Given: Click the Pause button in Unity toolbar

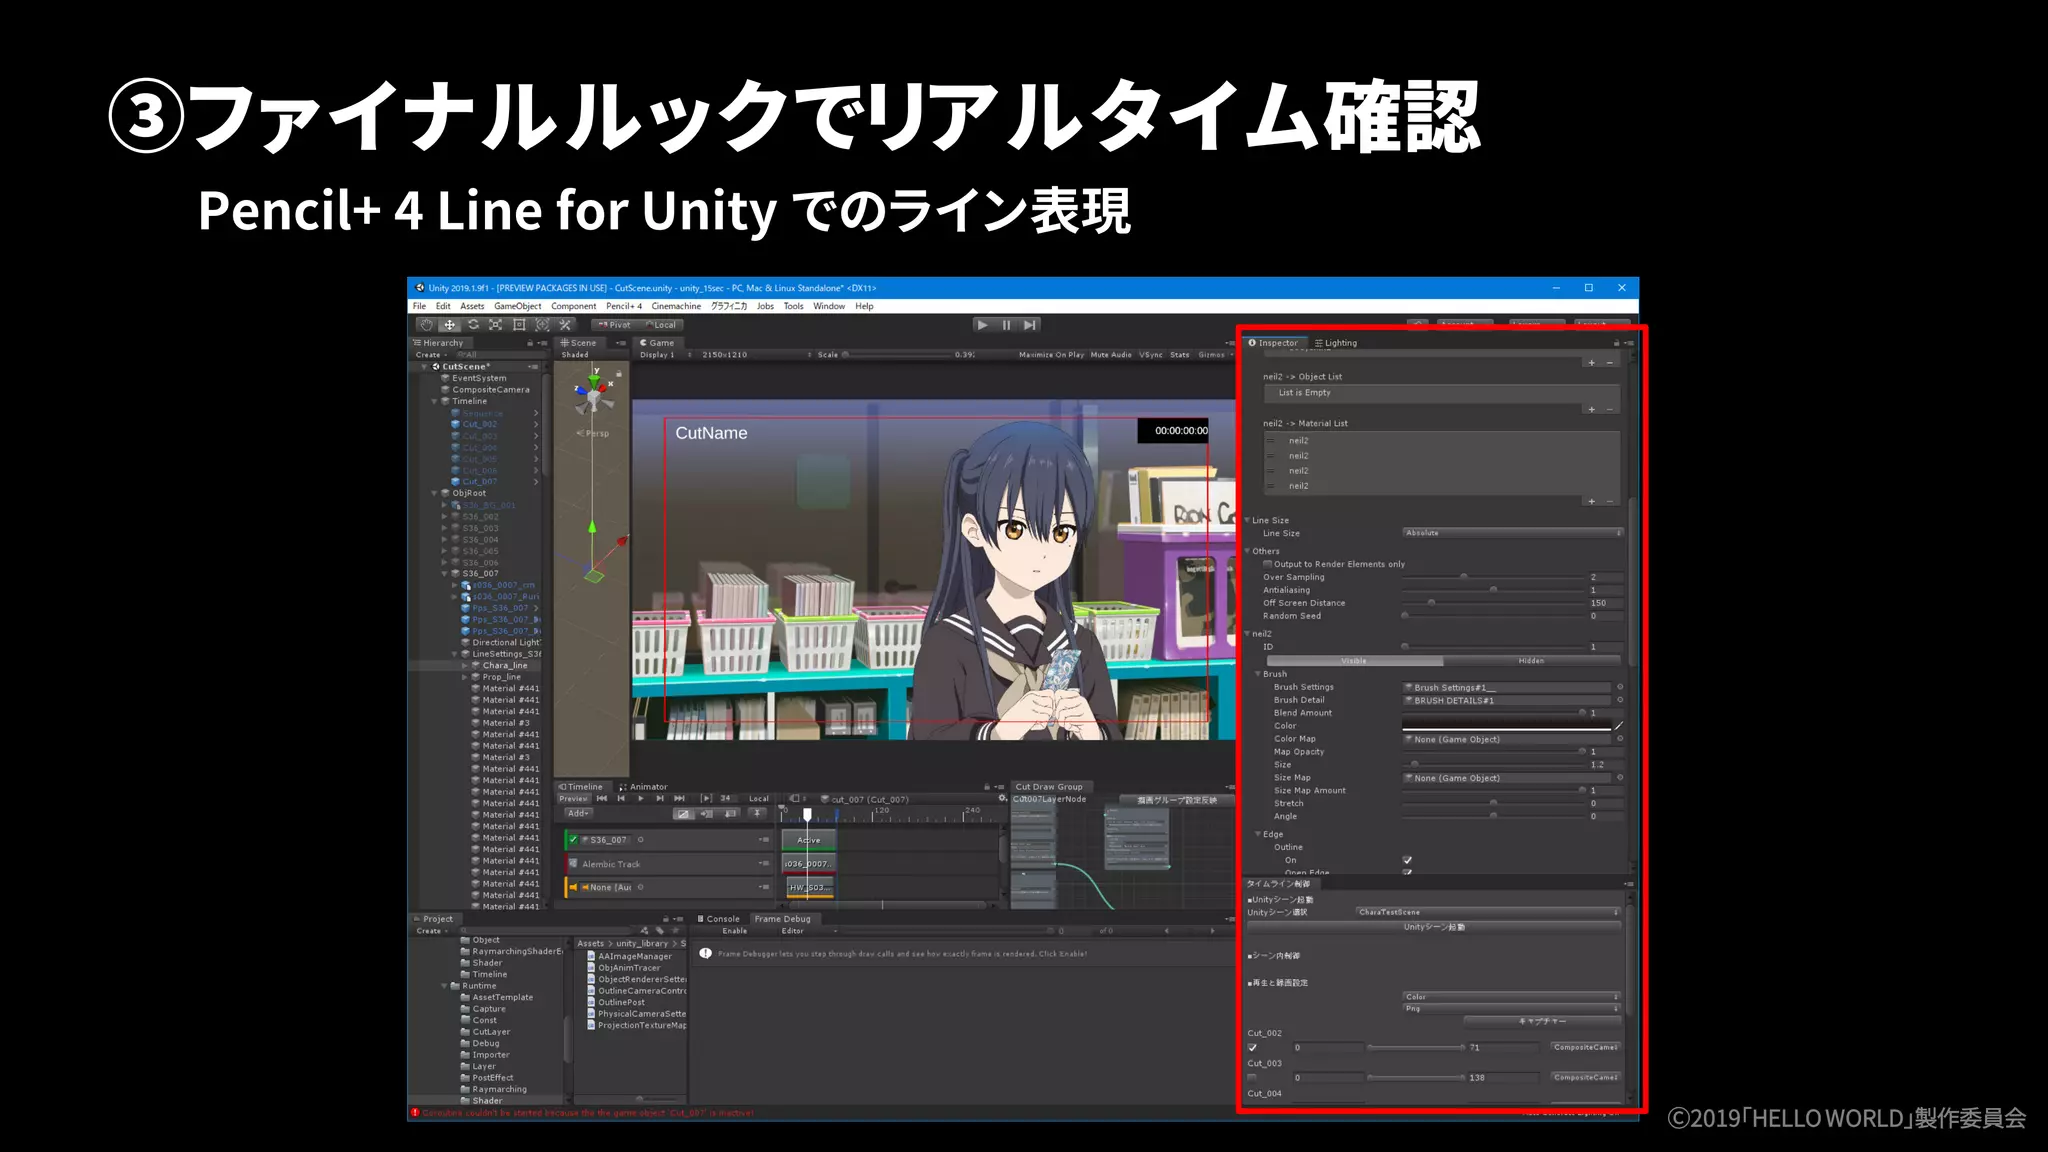Looking at the screenshot, I should (x=1006, y=325).
